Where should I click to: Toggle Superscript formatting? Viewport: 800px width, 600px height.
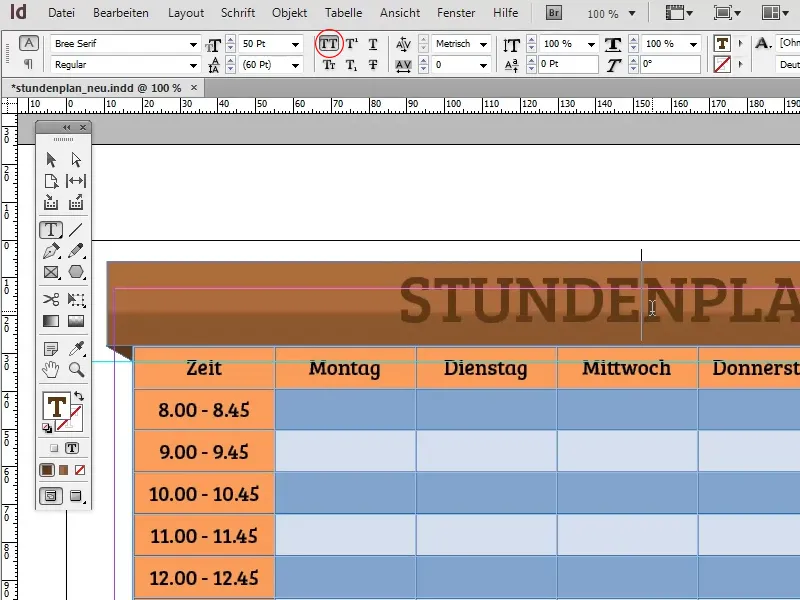pos(352,44)
